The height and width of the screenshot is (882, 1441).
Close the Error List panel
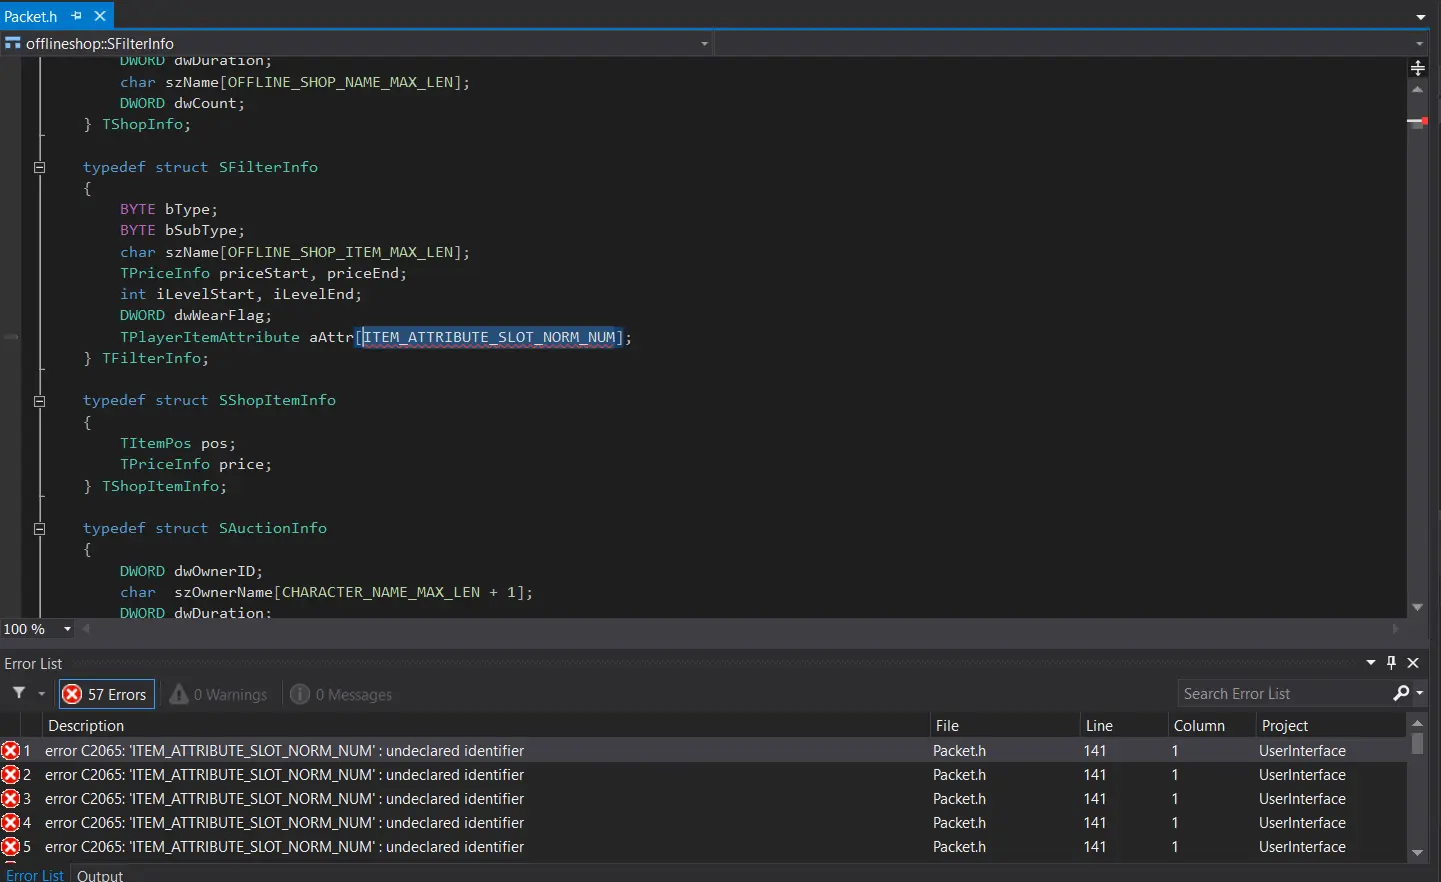(1413, 663)
